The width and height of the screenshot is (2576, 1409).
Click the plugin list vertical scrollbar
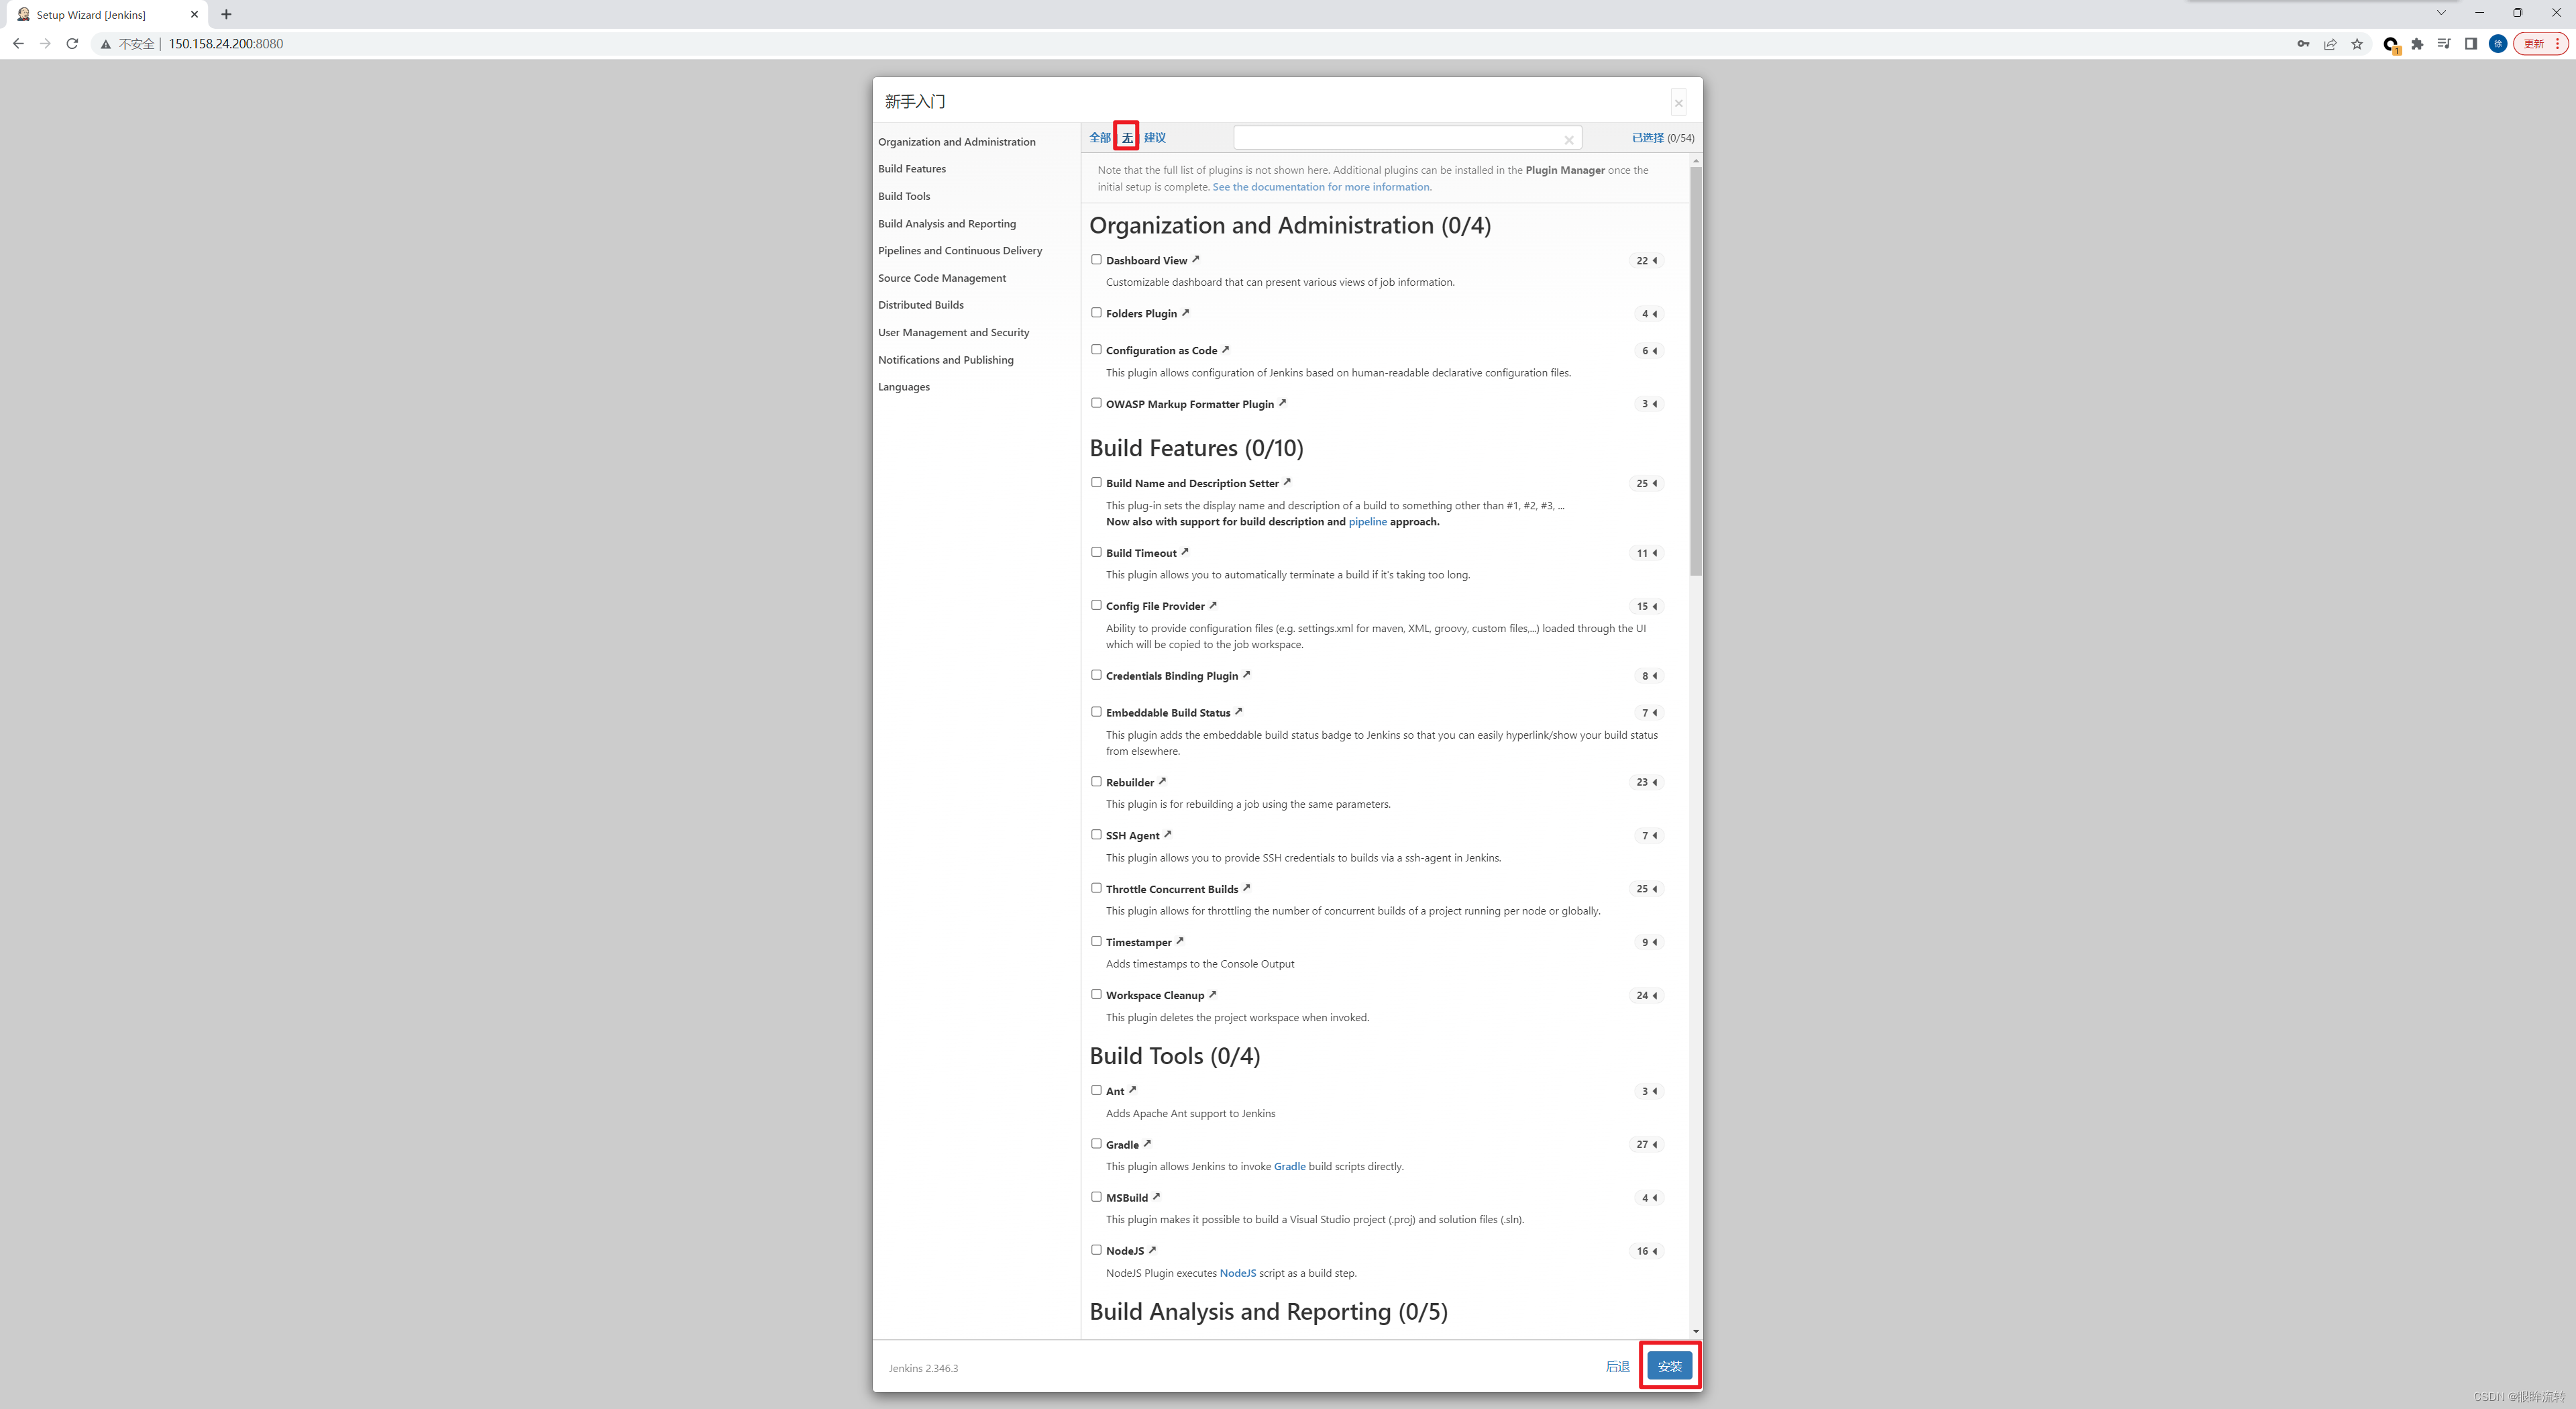(1696, 370)
